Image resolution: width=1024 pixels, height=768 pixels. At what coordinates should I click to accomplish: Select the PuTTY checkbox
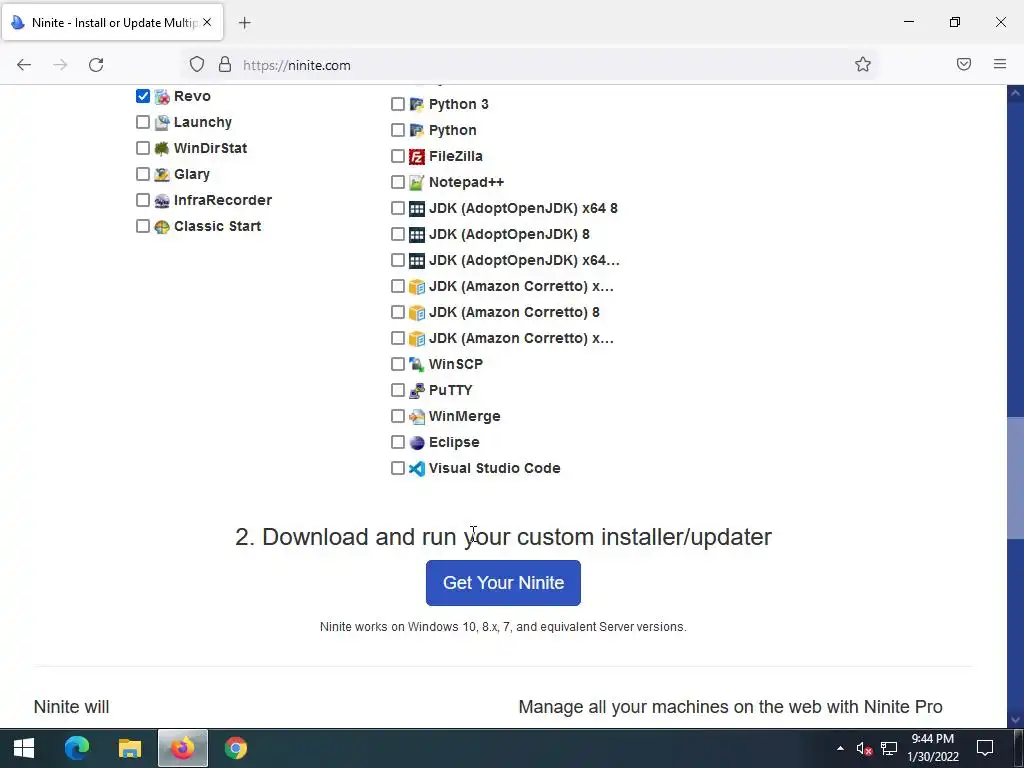pyautogui.click(x=398, y=390)
